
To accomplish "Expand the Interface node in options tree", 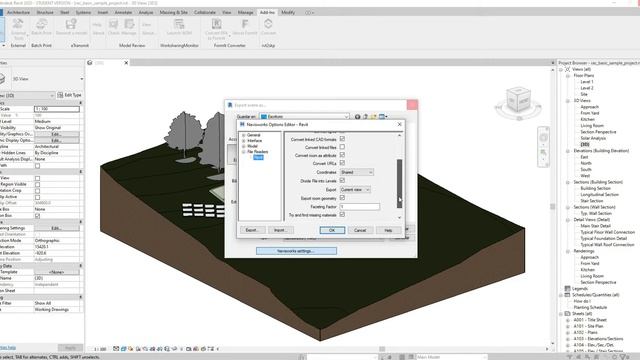I will pos(244,141).
